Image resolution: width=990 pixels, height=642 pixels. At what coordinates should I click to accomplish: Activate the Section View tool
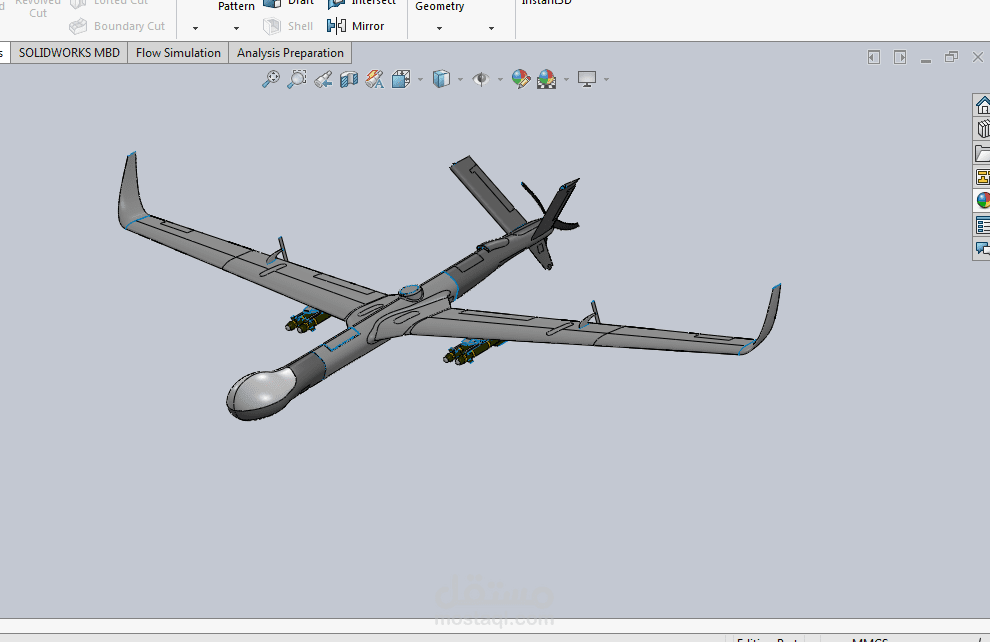coord(350,79)
